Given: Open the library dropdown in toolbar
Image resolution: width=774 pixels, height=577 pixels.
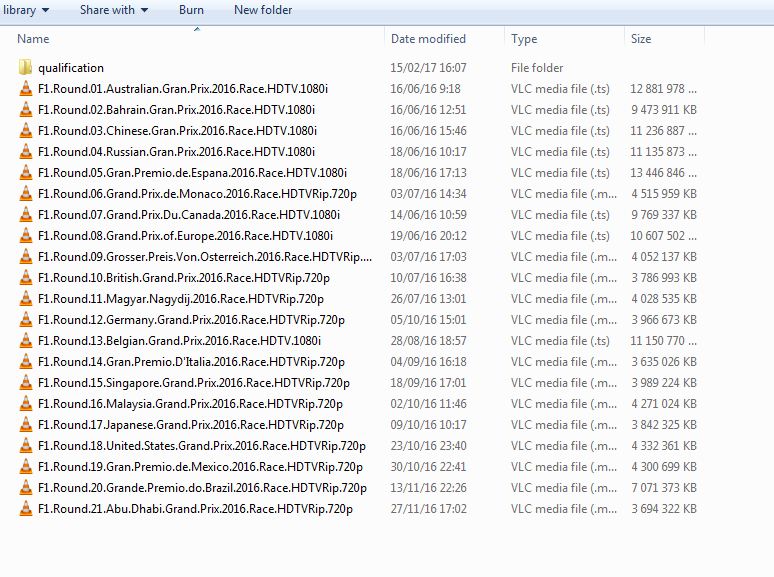Looking at the screenshot, I should pos(26,10).
